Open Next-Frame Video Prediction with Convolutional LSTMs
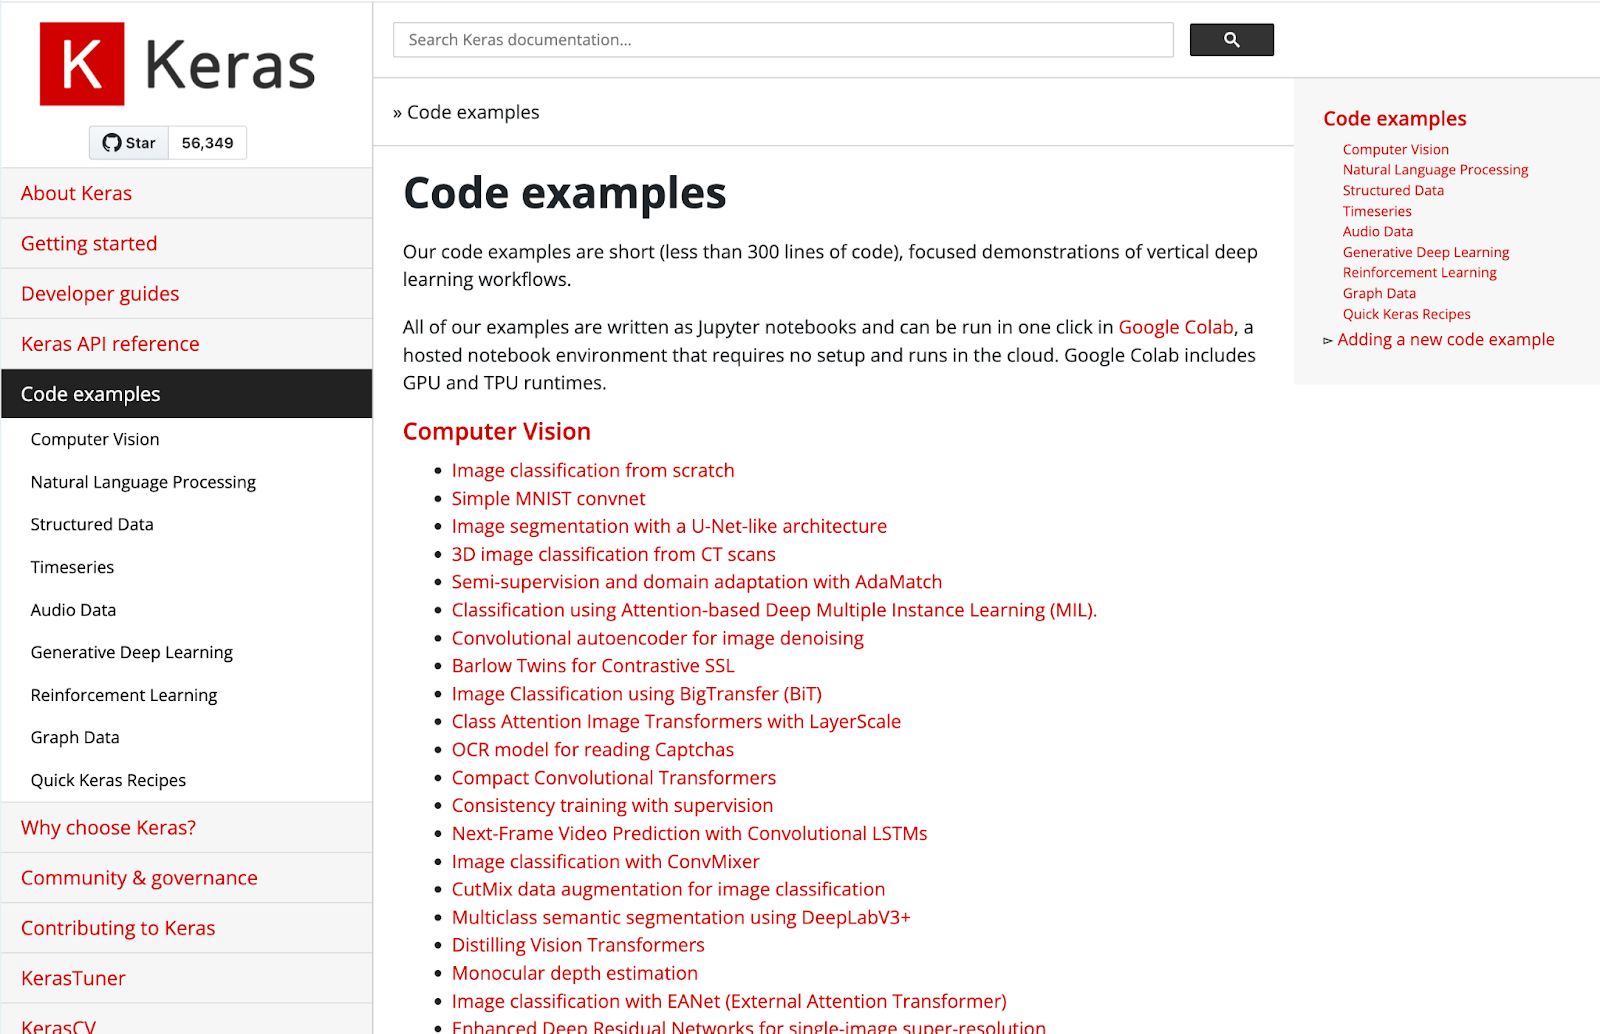The width and height of the screenshot is (1600, 1034). coord(690,834)
